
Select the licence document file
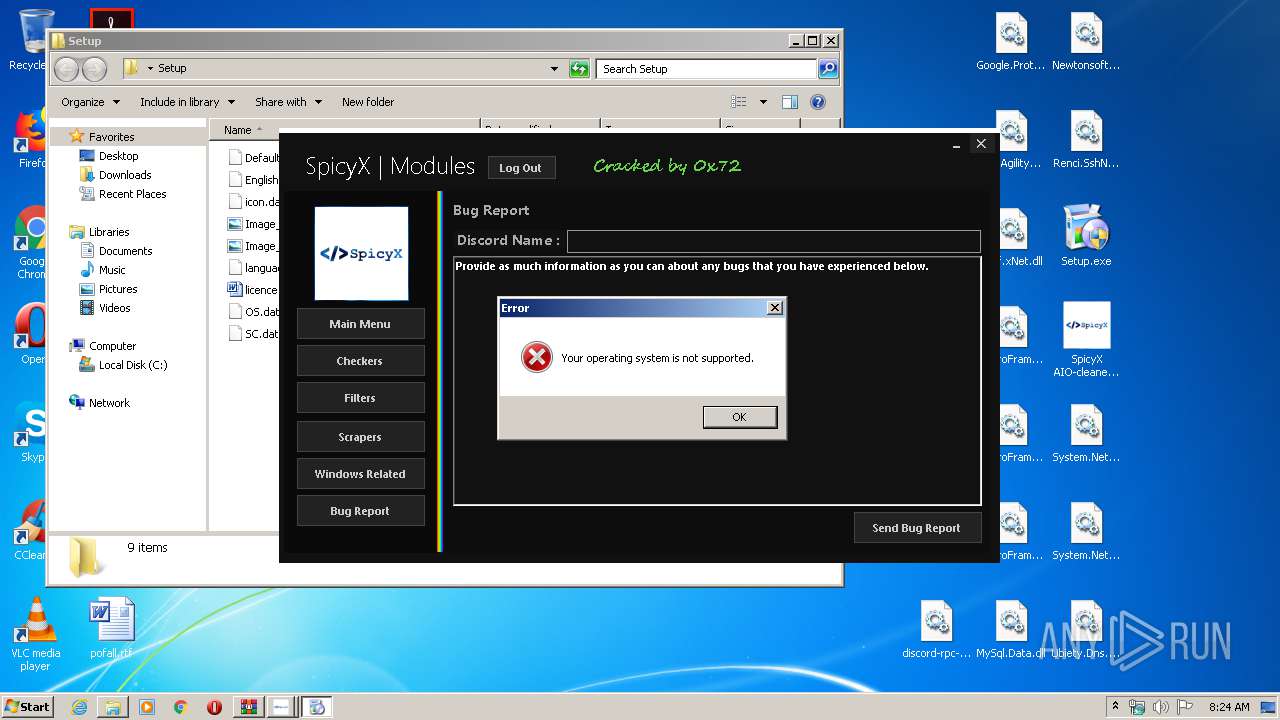click(x=253, y=290)
